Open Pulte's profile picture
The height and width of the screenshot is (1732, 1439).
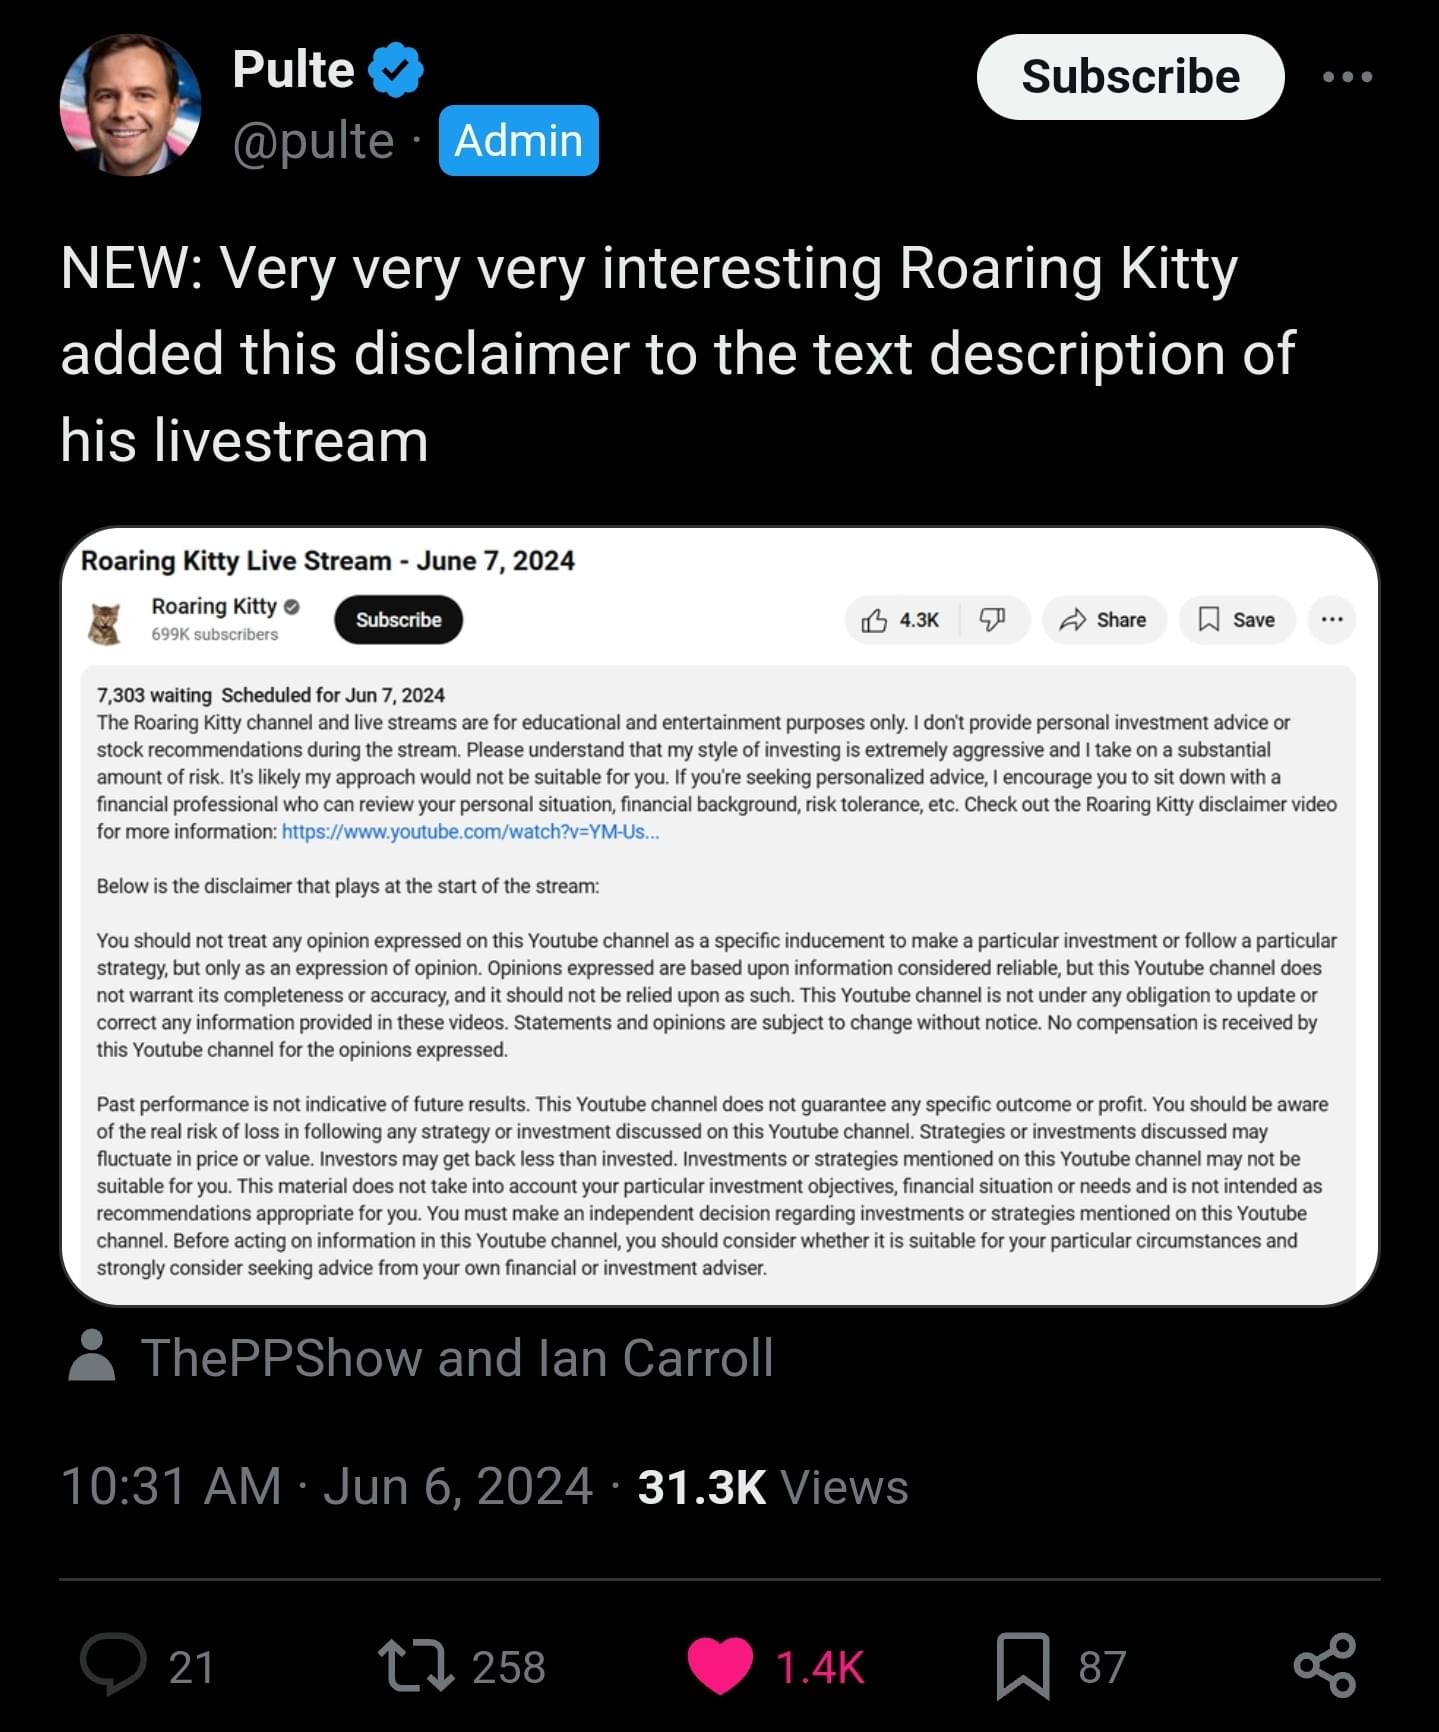pyautogui.click(x=130, y=105)
